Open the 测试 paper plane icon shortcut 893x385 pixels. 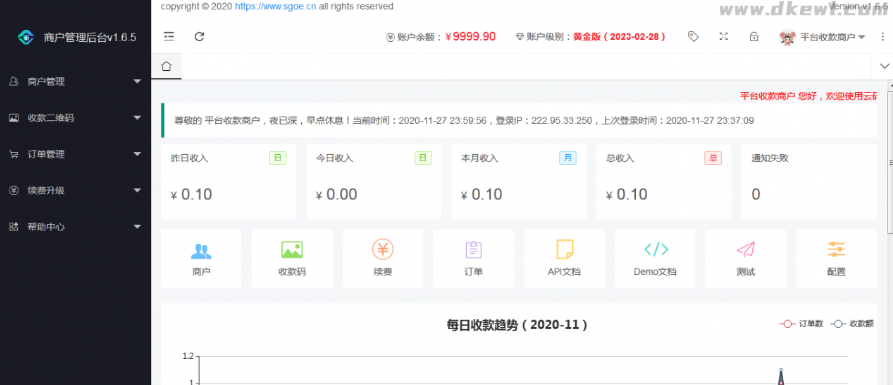pos(745,249)
